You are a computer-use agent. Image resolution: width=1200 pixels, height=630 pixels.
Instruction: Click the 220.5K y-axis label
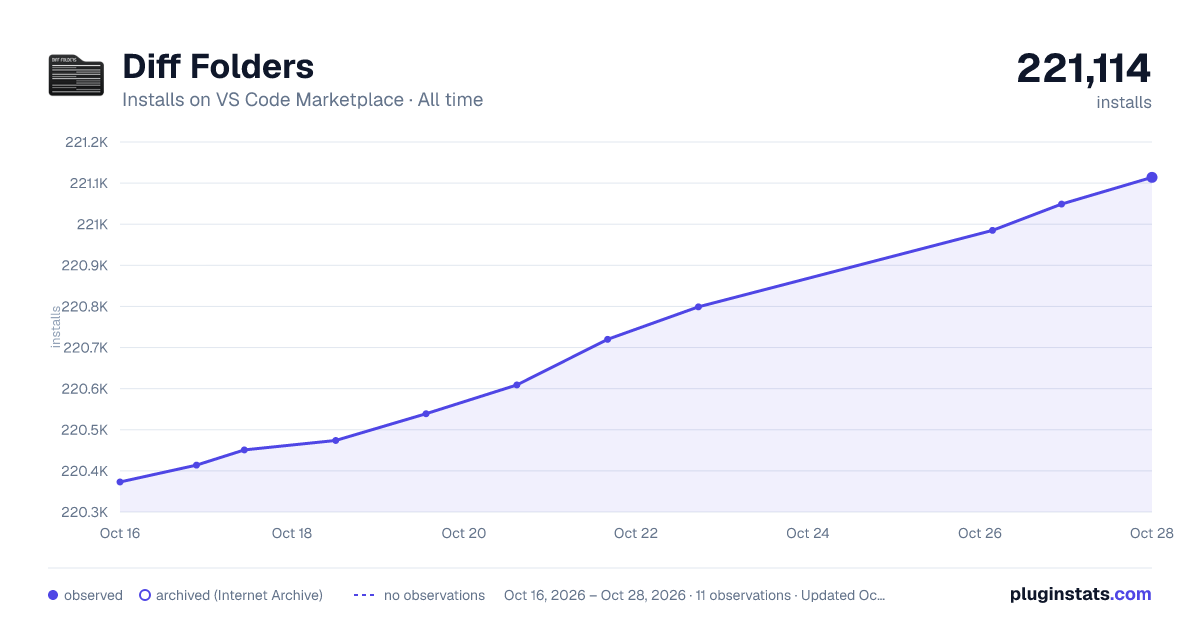[x=85, y=430]
